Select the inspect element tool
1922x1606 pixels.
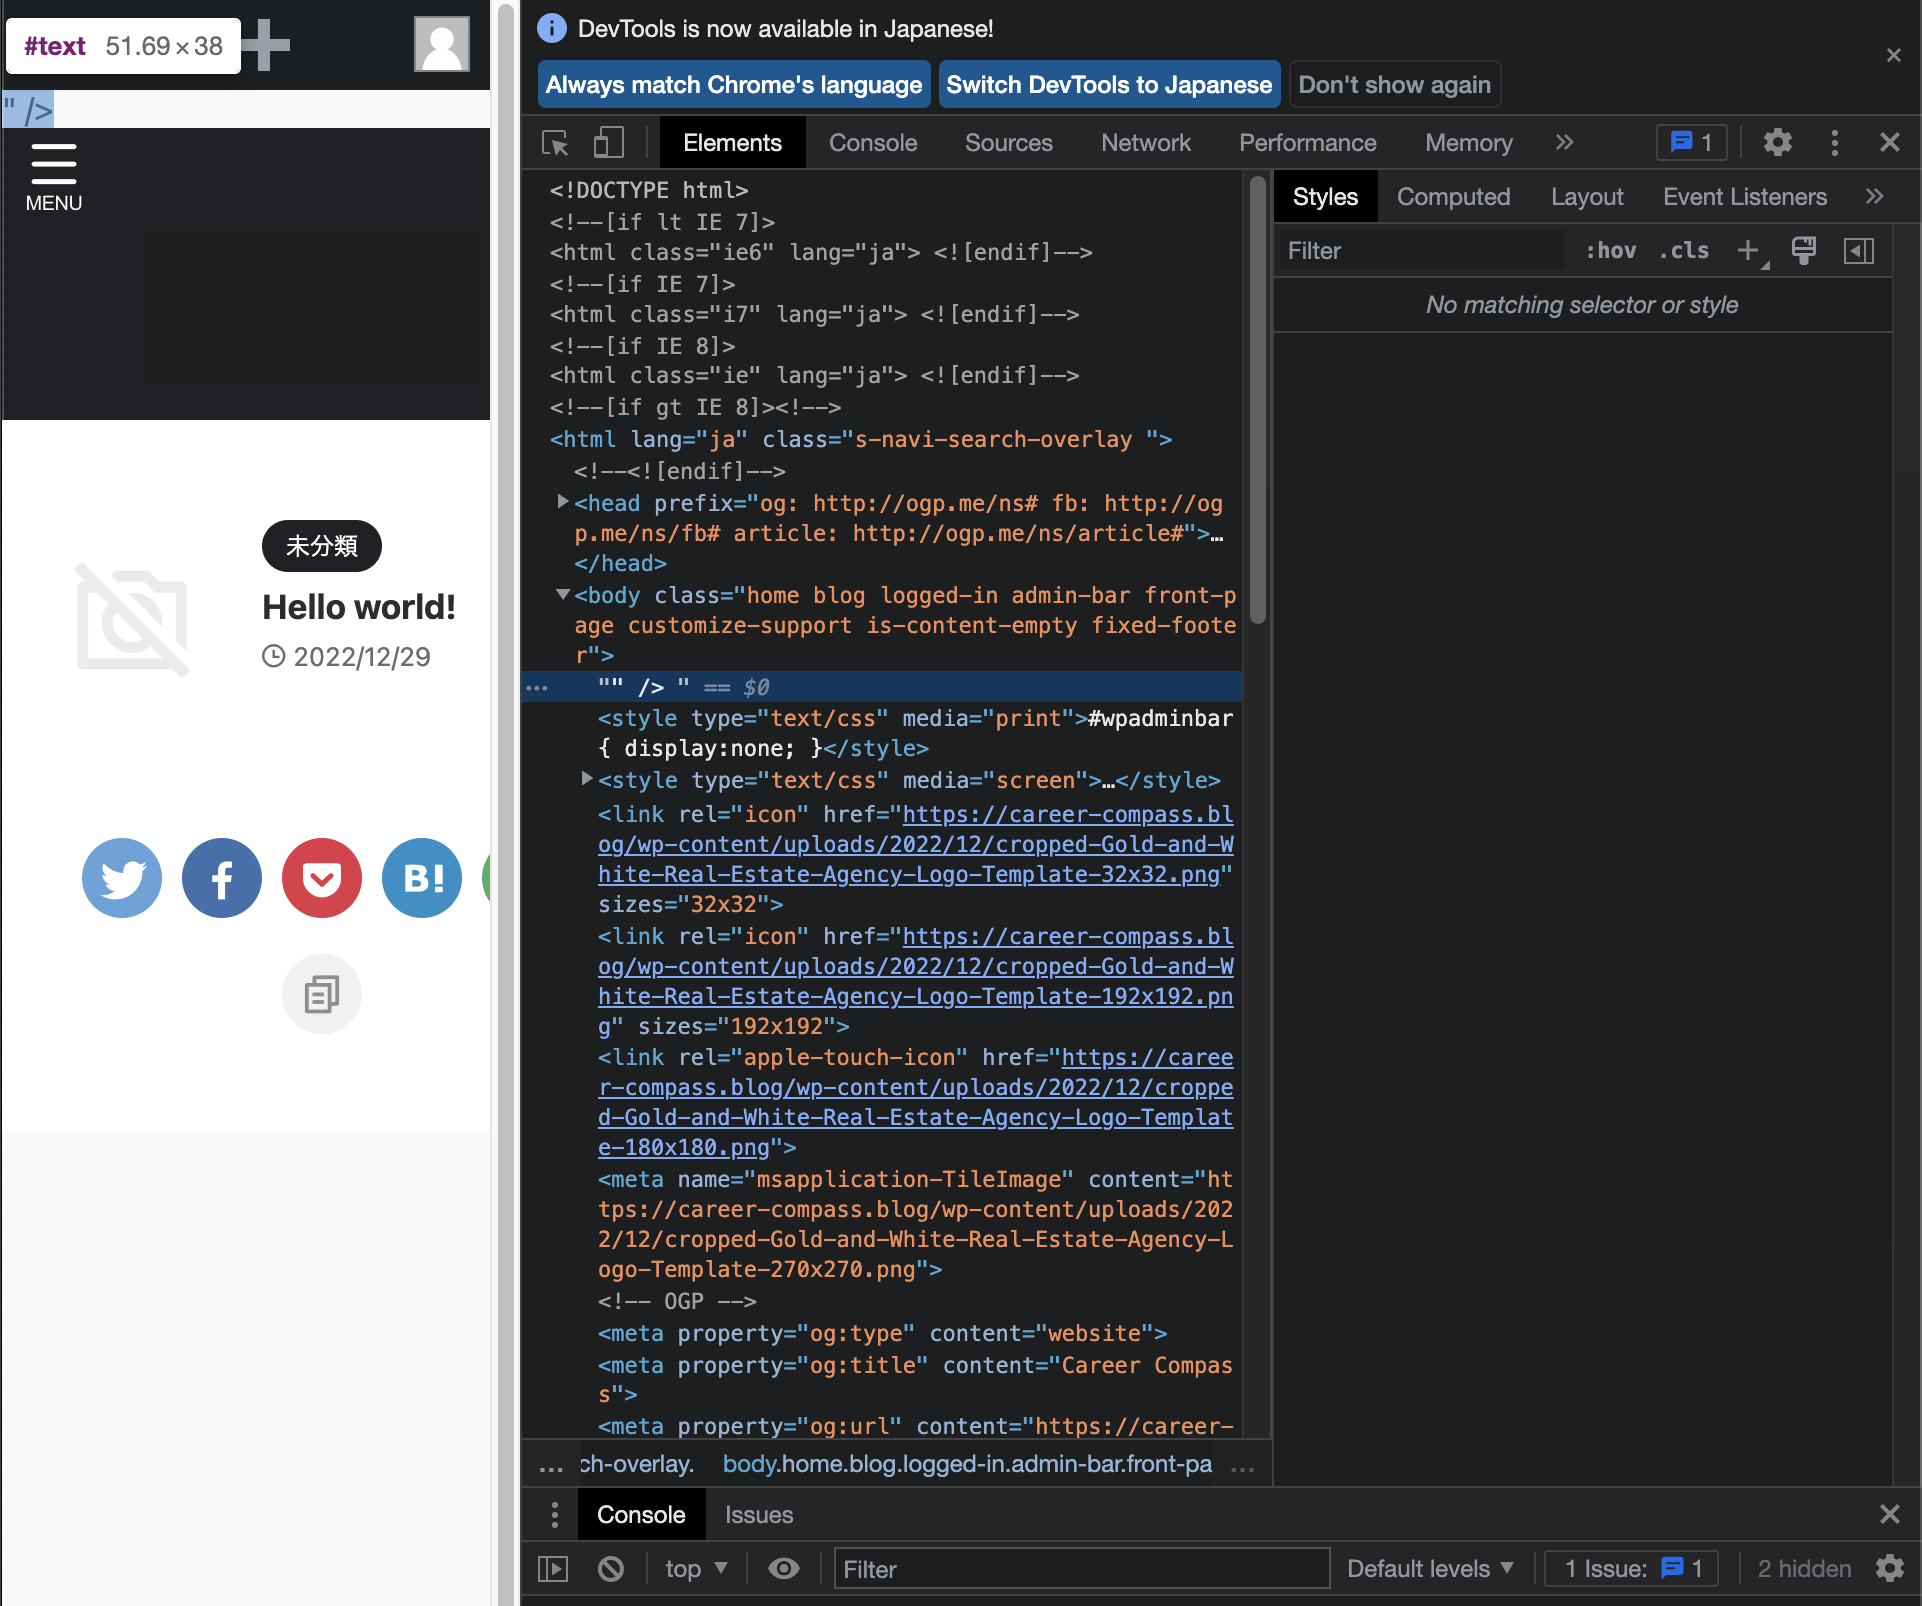tap(554, 142)
